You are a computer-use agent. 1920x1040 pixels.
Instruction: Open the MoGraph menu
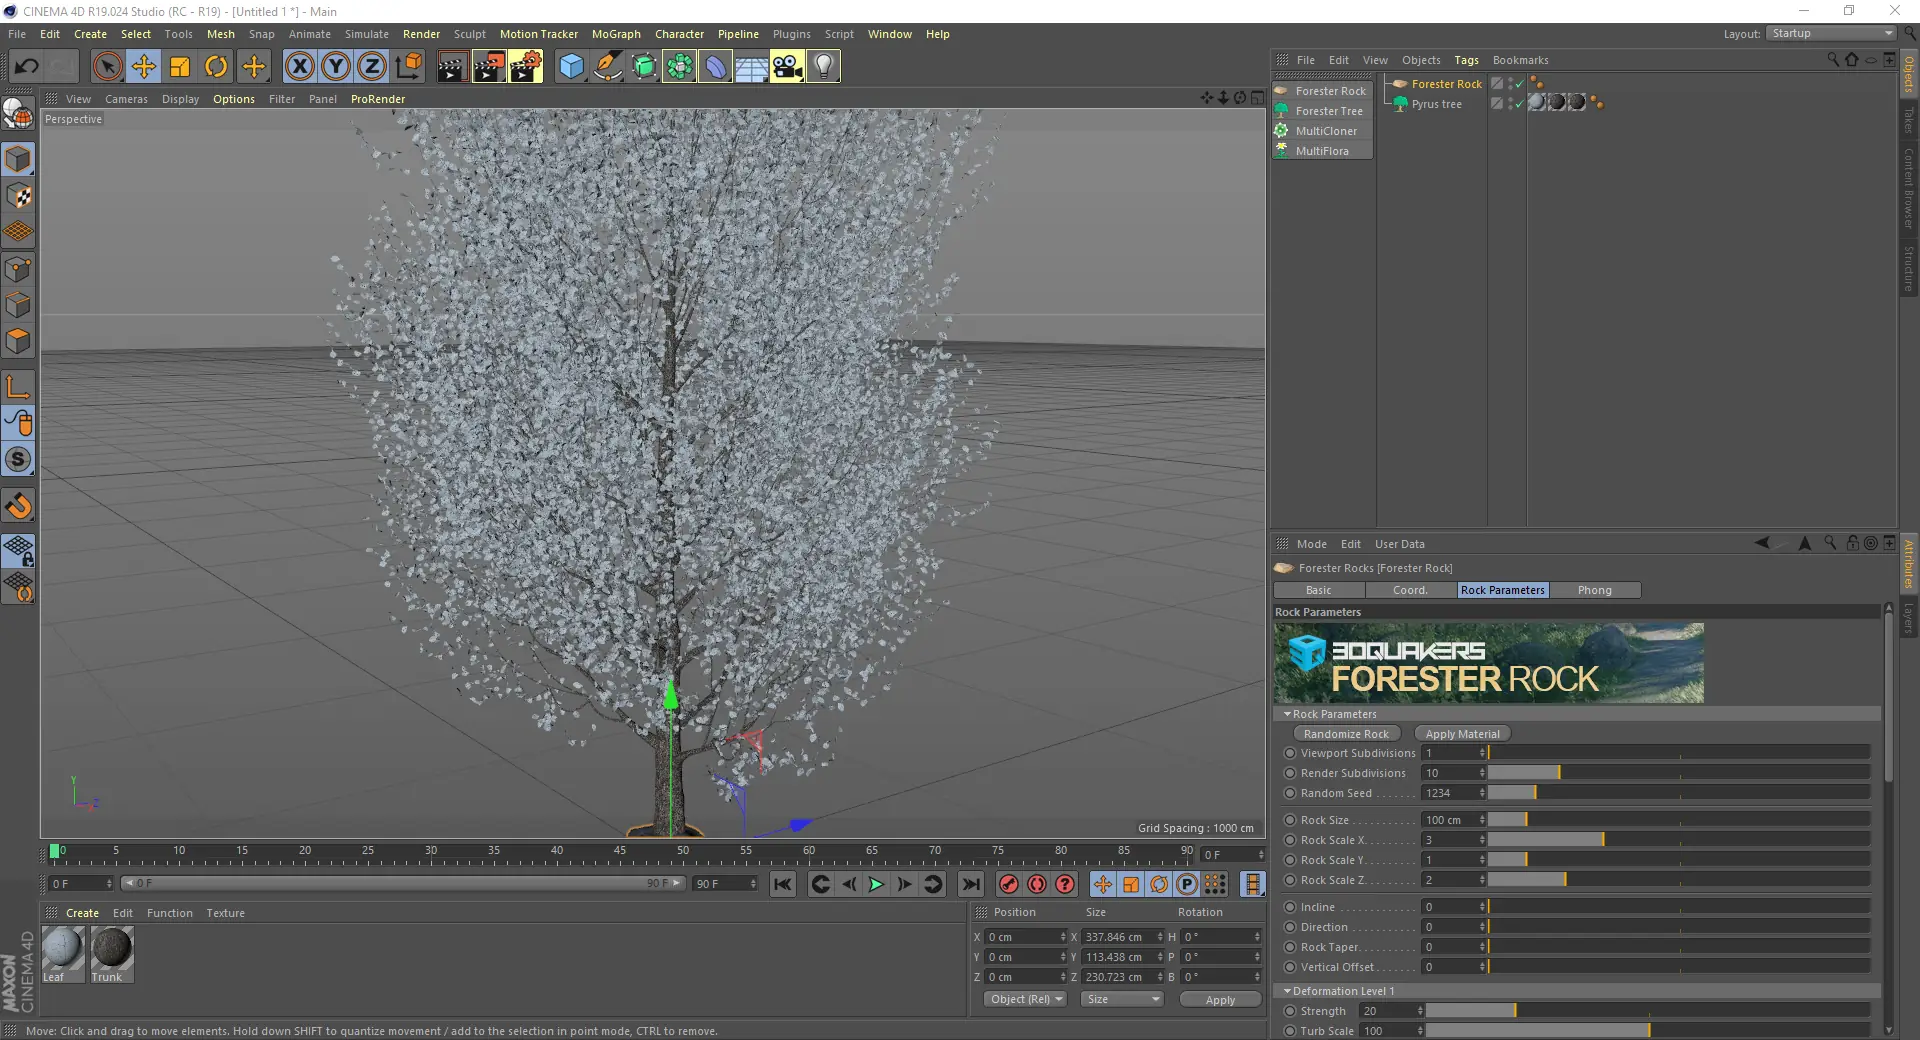pos(615,34)
